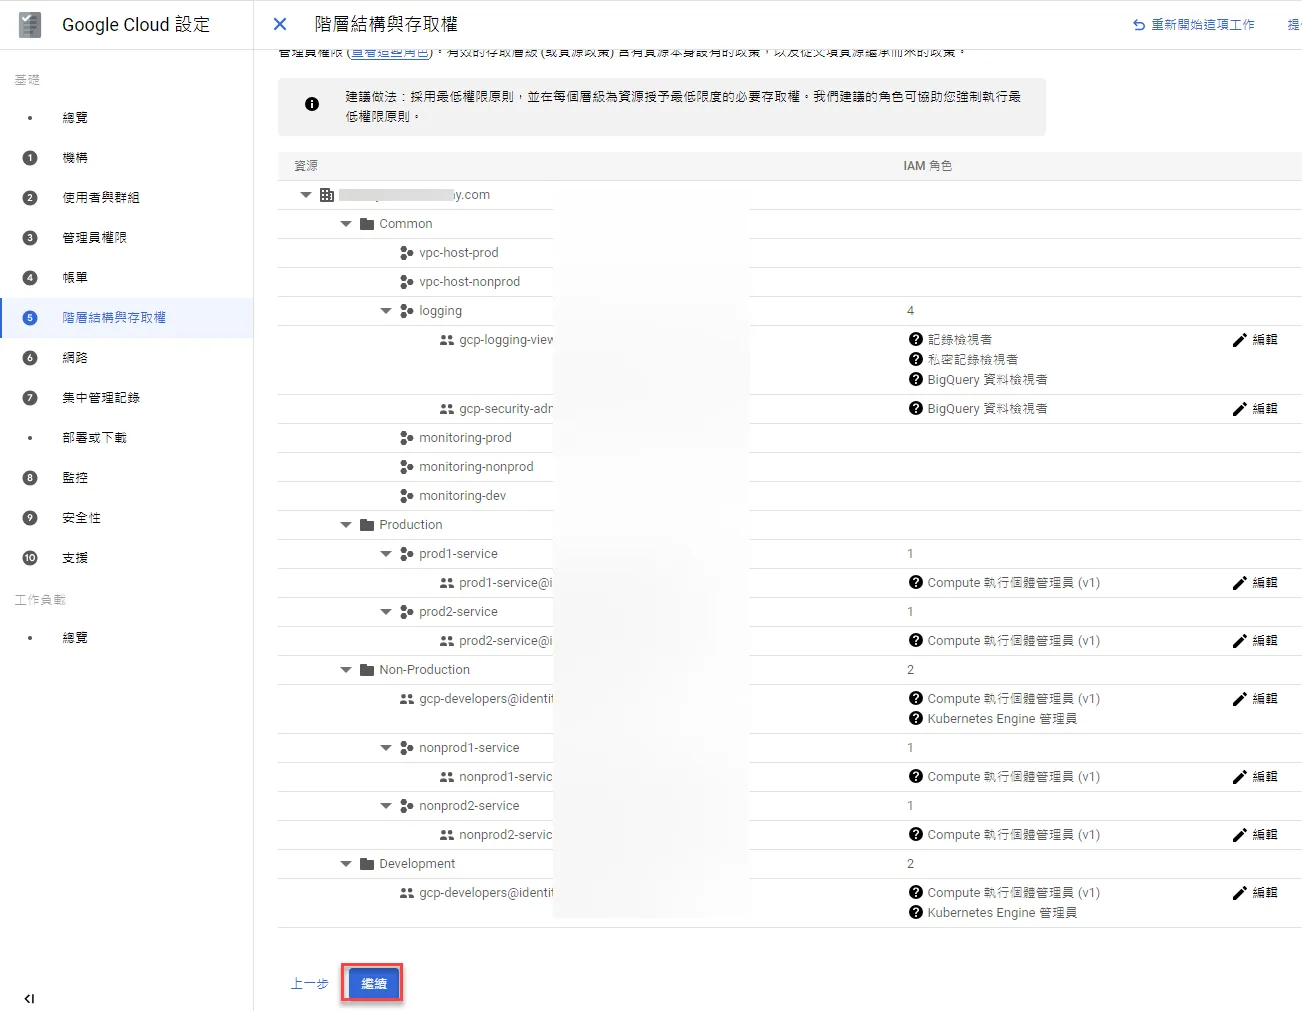
Task: Collapse the nonprod1-service project
Action: click(x=386, y=748)
